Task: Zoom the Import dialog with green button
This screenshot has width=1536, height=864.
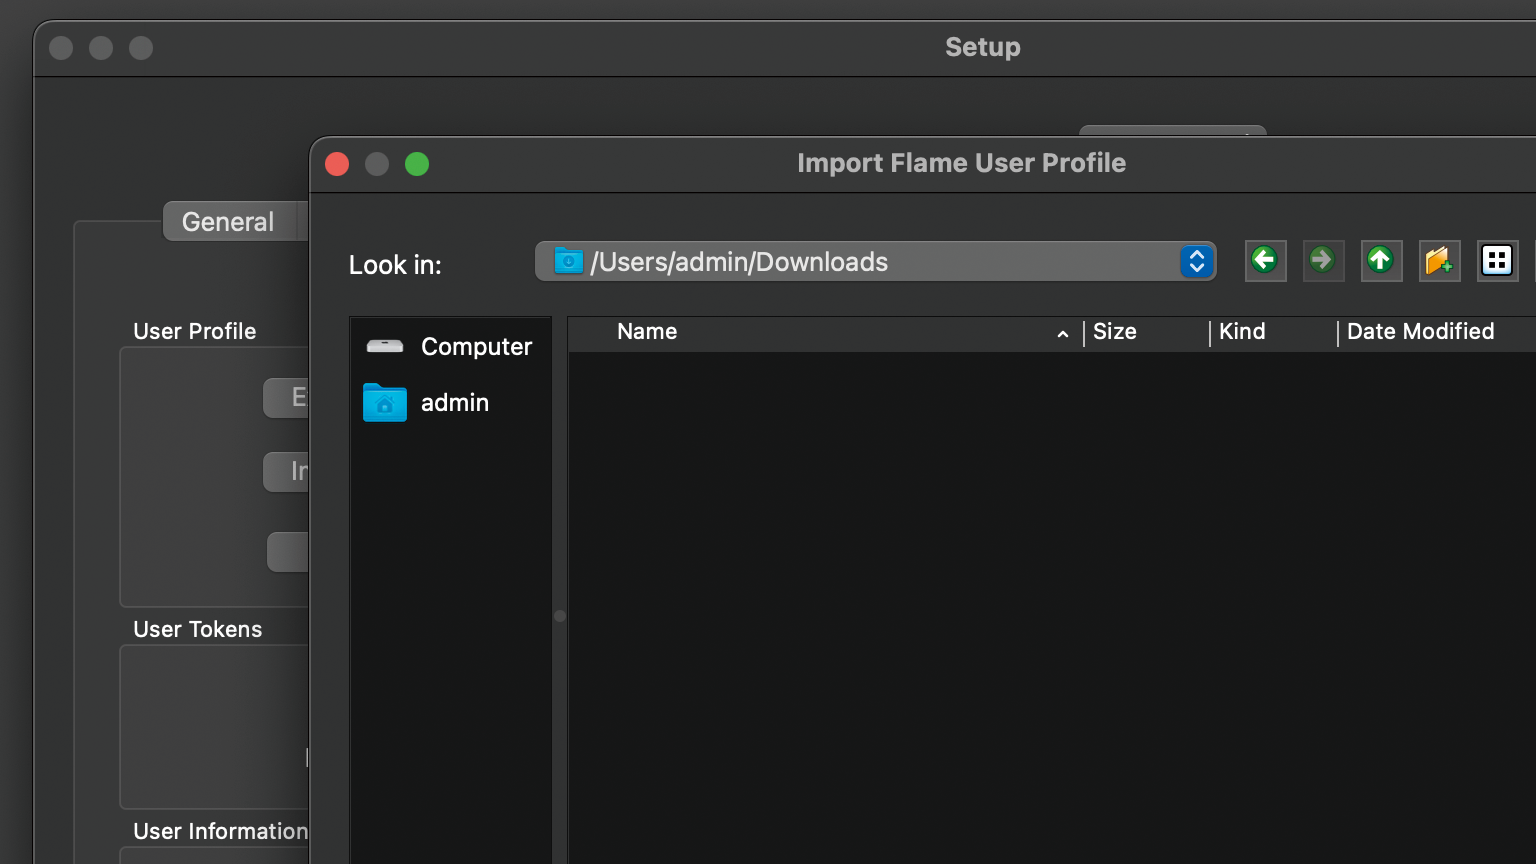Action: tap(417, 164)
